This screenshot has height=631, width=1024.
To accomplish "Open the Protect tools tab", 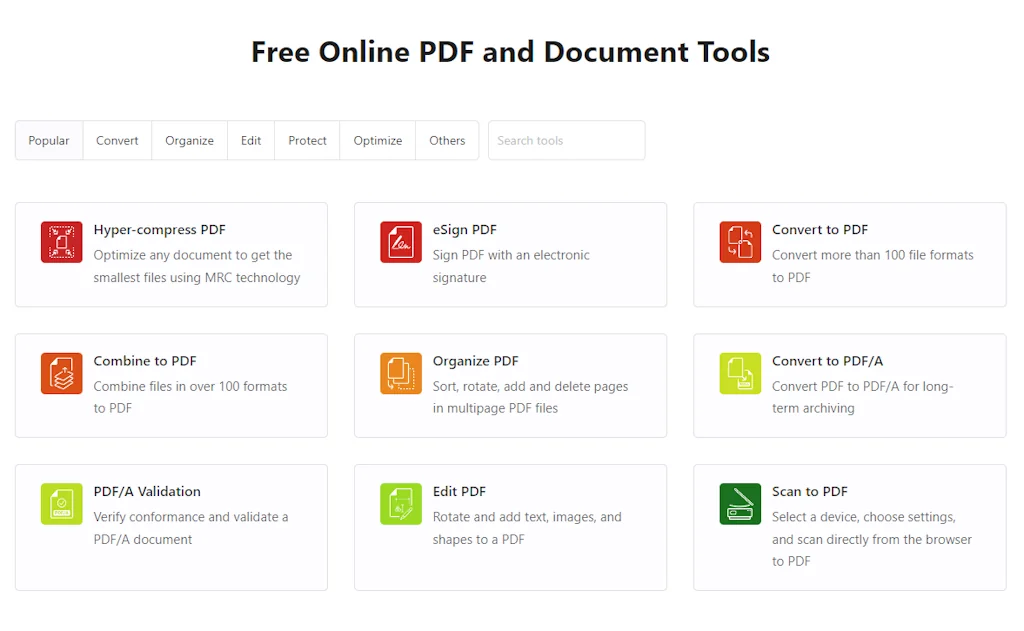I will pos(306,140).
